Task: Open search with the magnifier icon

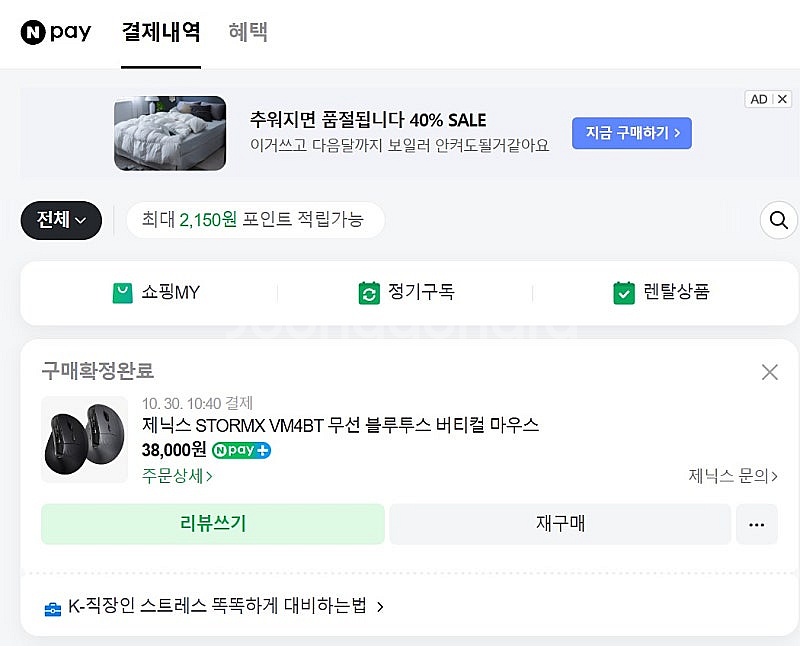Action: (778, 220)
